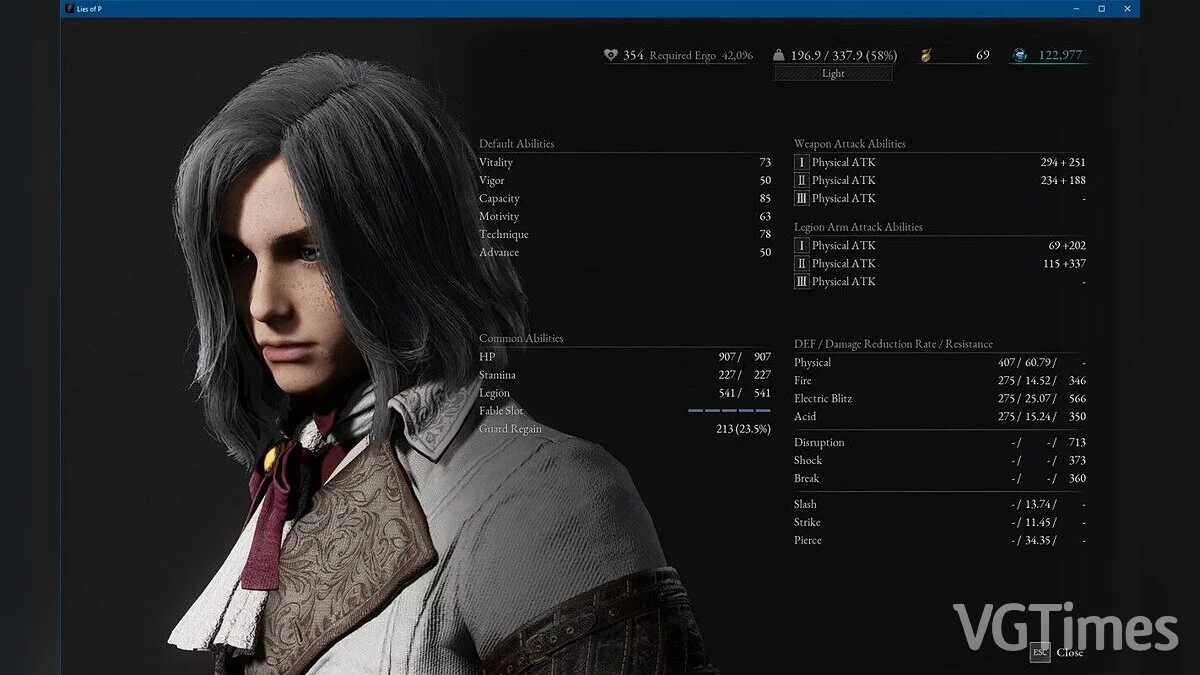Viewport: 1200px width, 675px height.
Task: Select weapon slot II icon under Weapon Attack Abilities
Action: click(x=801, y=180)
